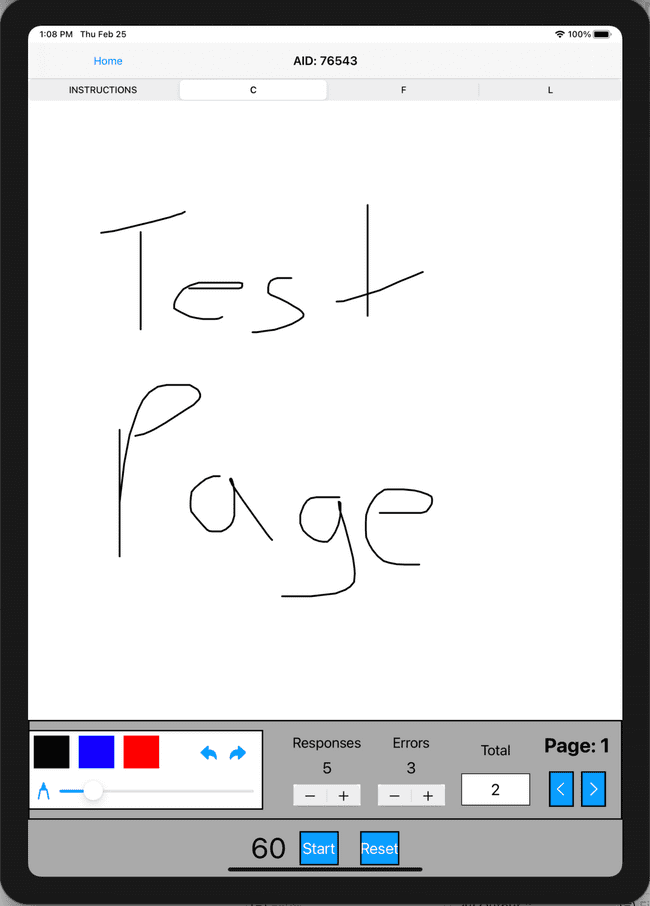Tap the redo arrow icon

pyautogui.click(x=238, y=753)
